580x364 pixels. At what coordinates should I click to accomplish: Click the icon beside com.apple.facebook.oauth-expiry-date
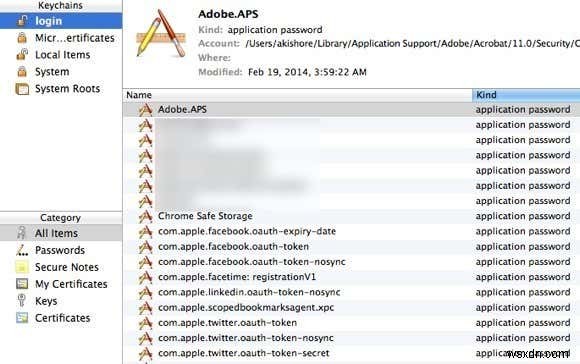[x=145, y=232]
